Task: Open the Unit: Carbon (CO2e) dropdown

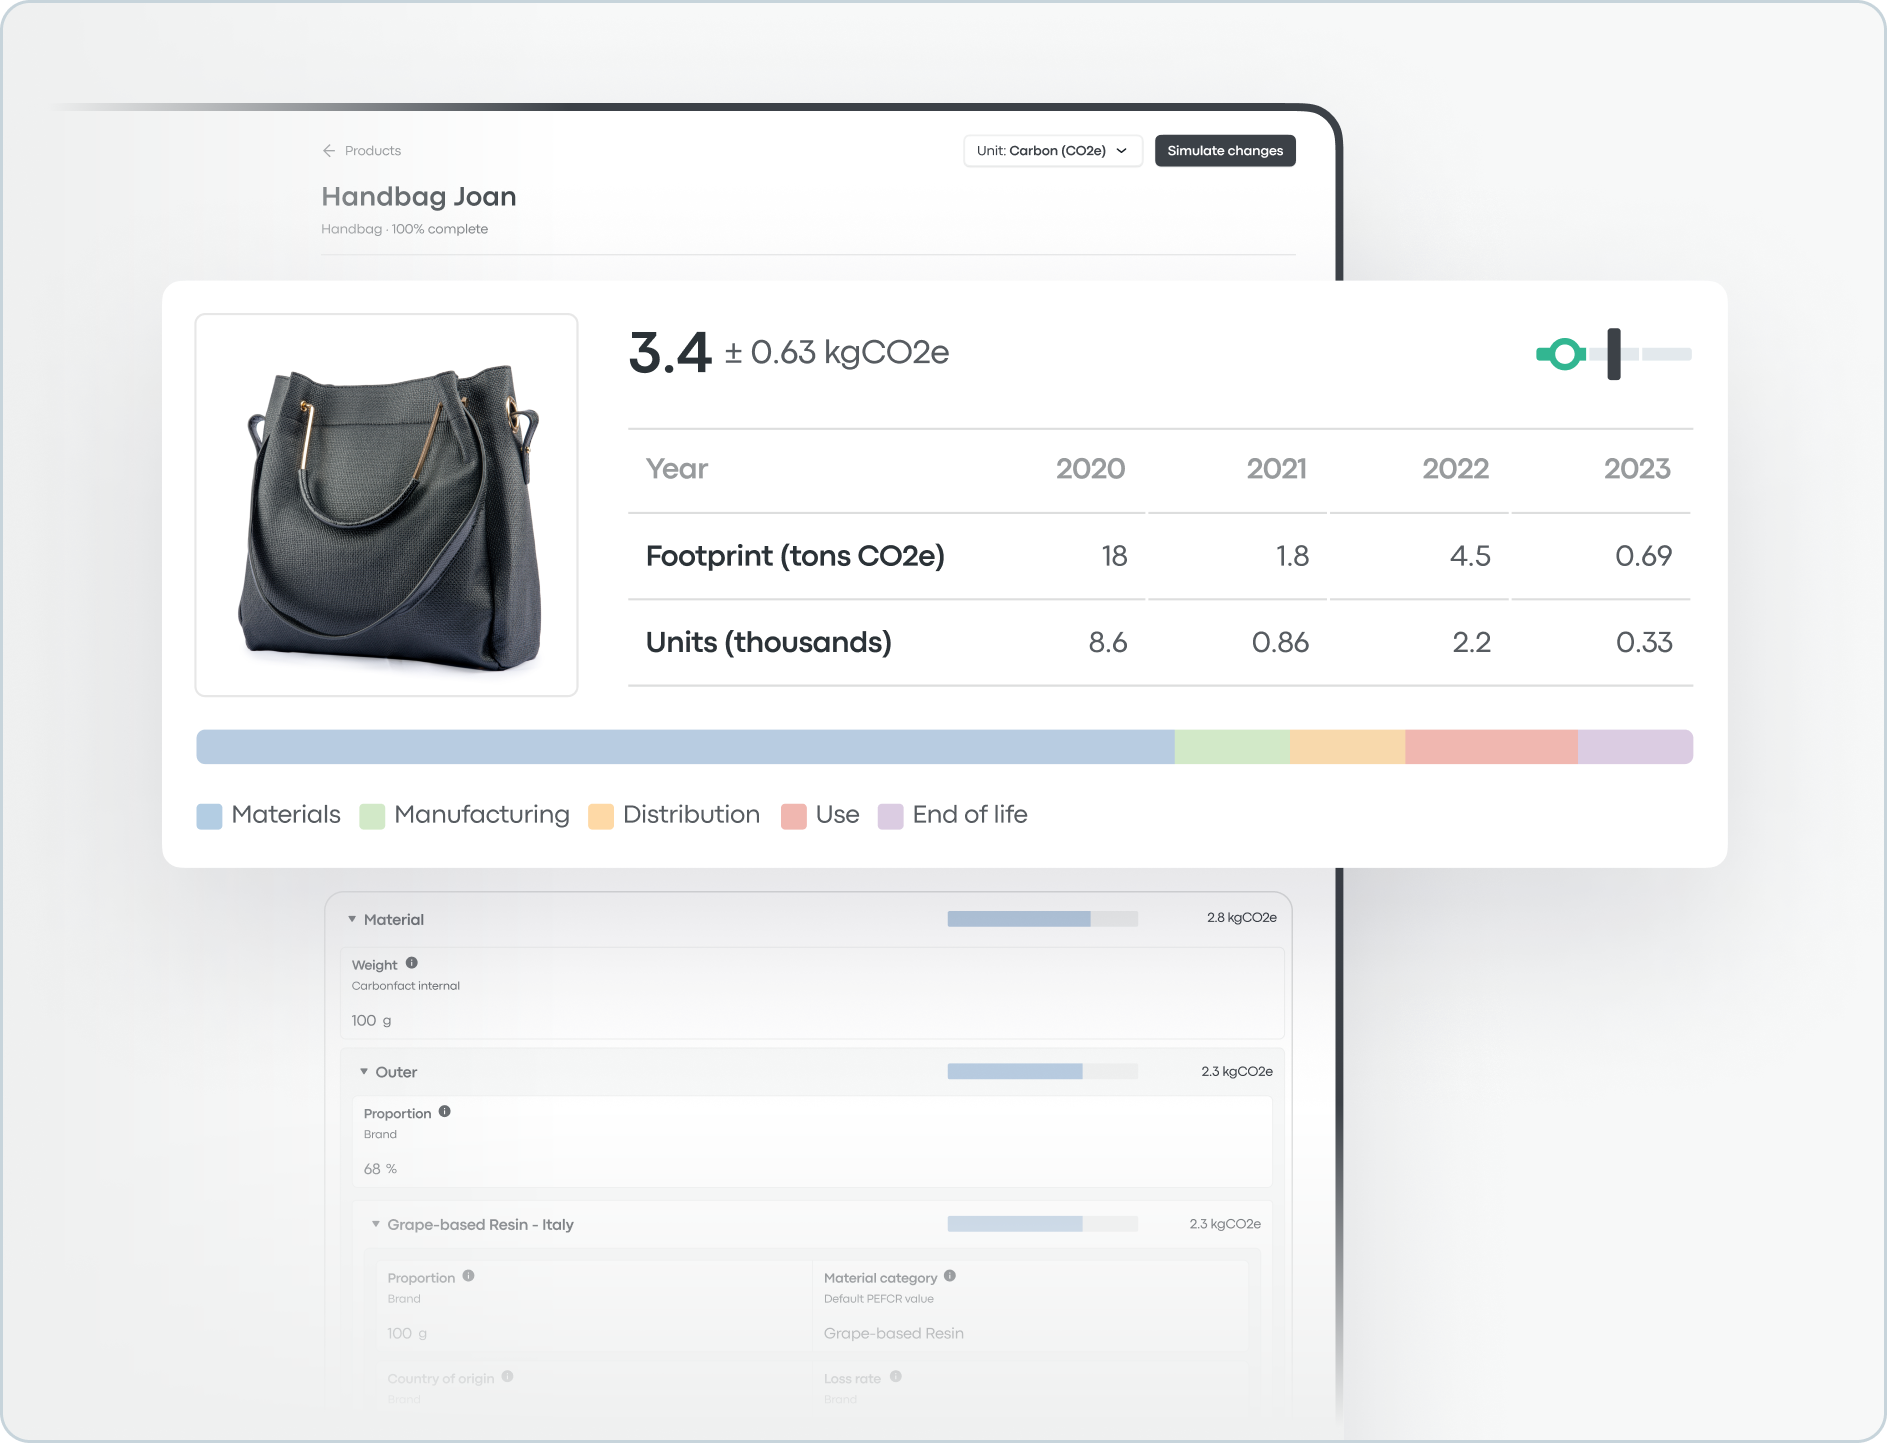Action: tap(1052, 150)
